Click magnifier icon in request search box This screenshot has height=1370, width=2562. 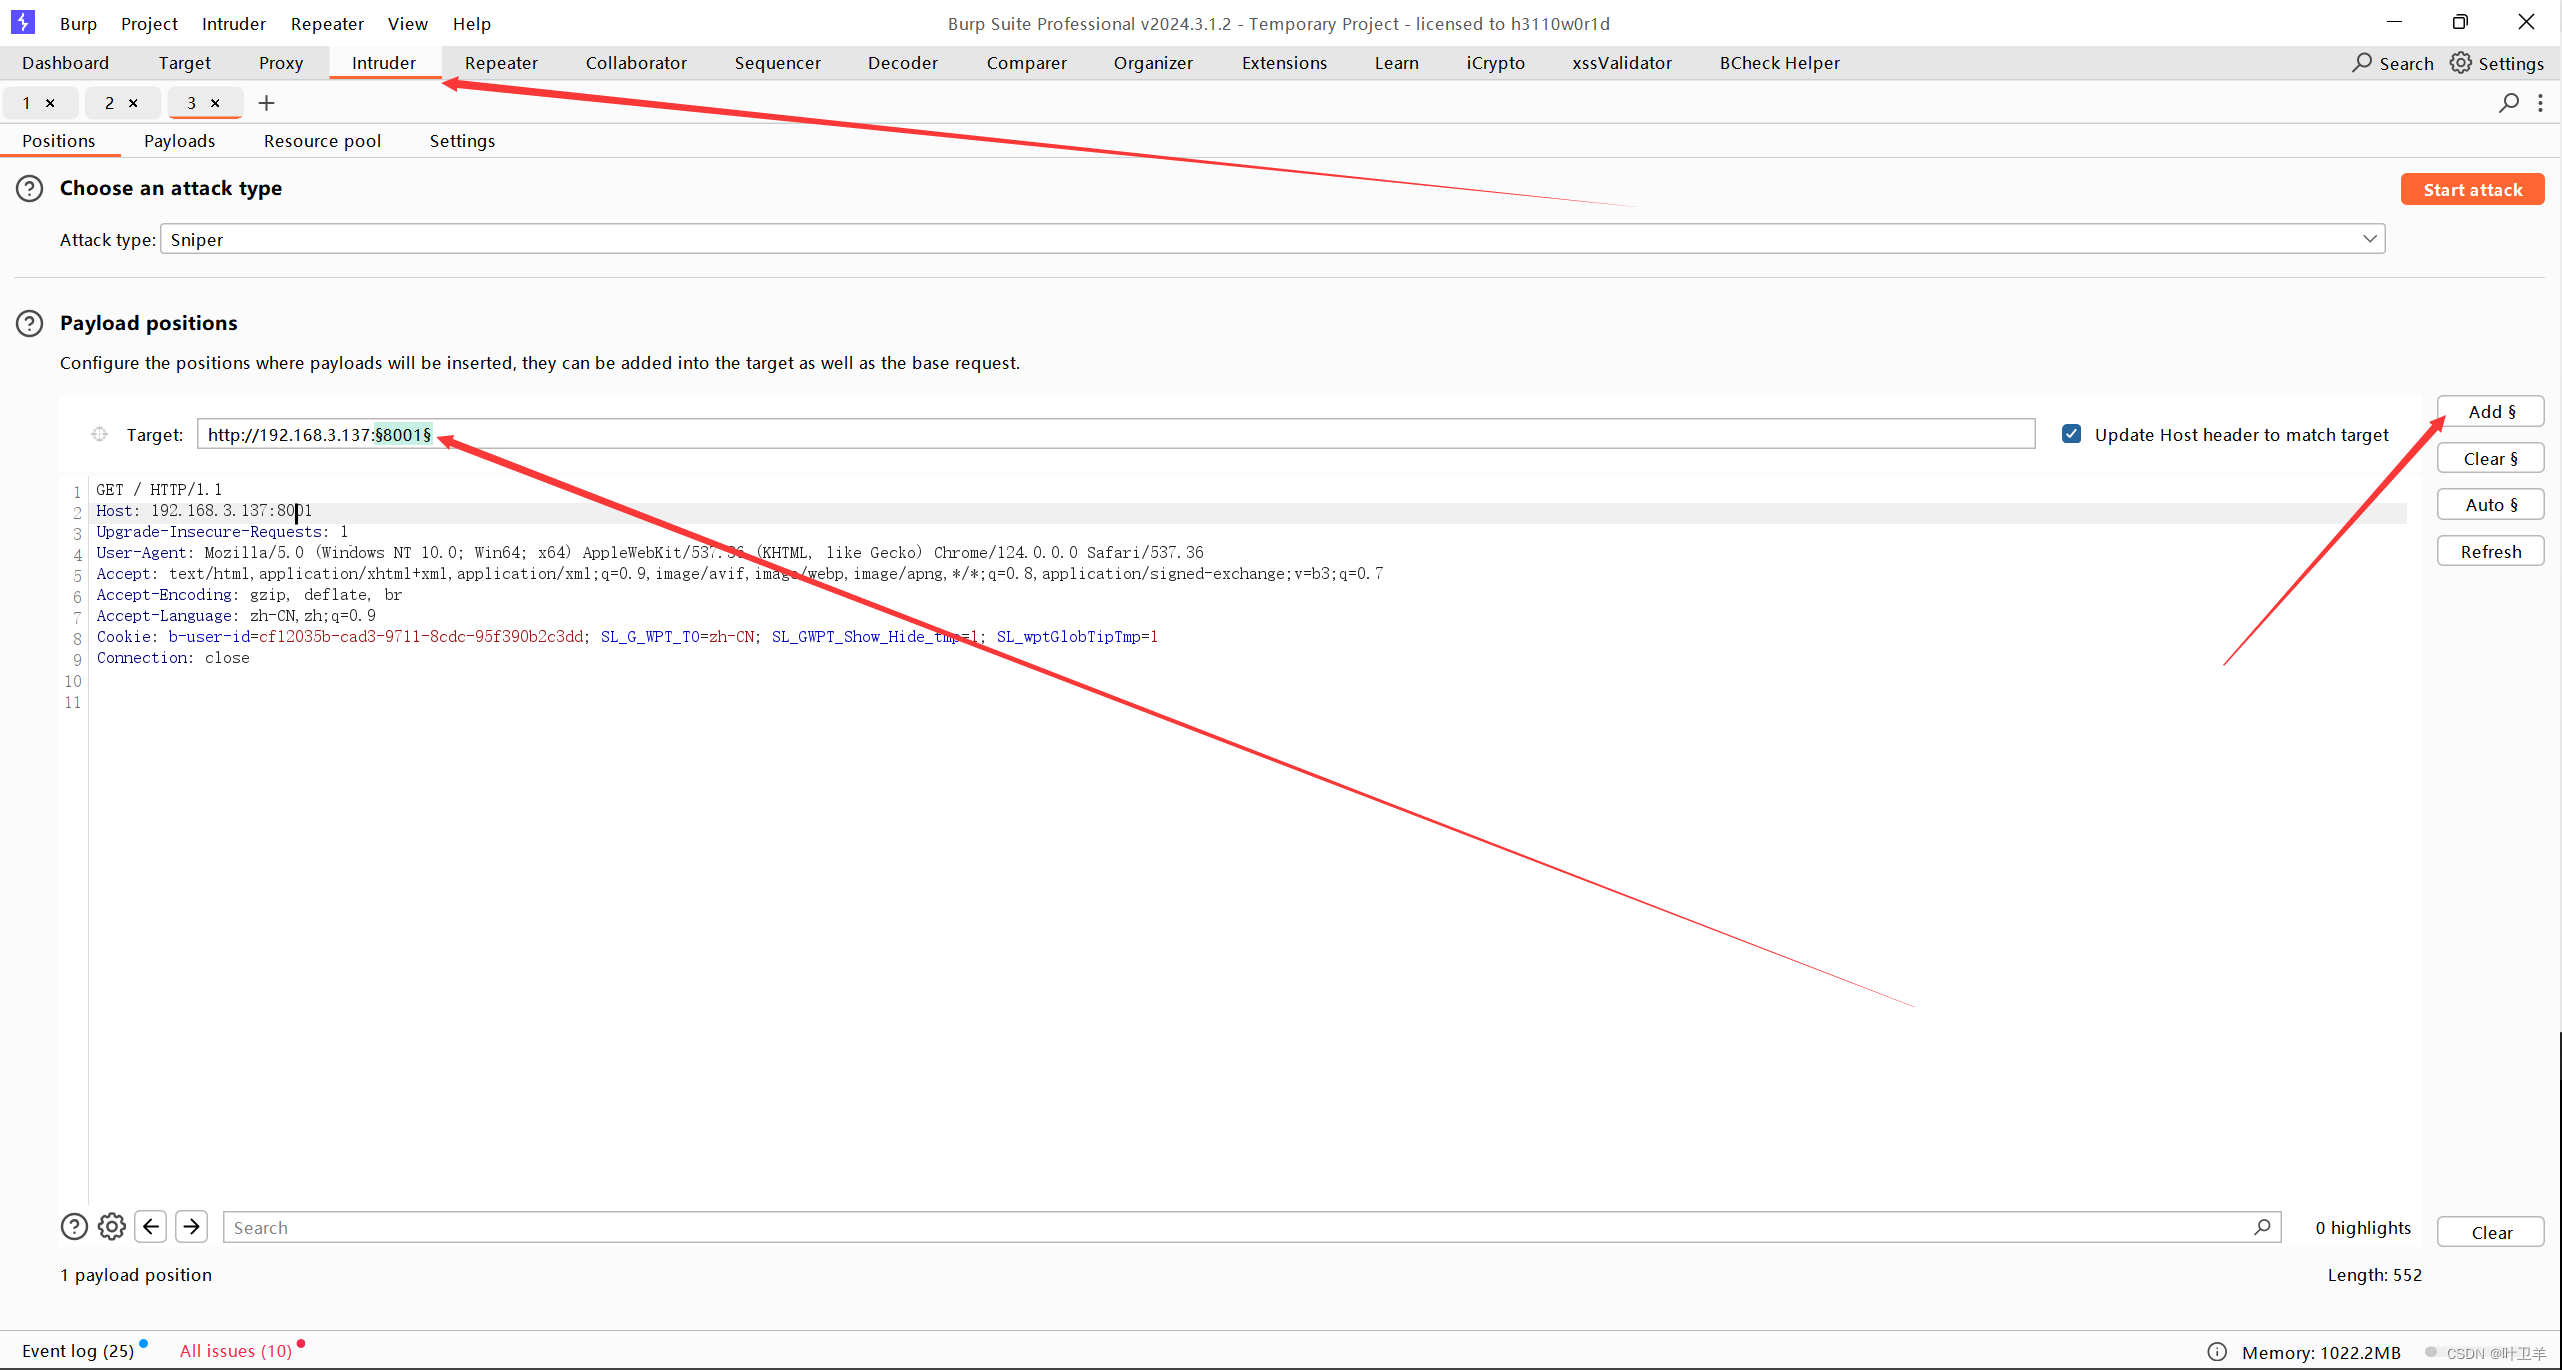click(x=2262, y=1227)
